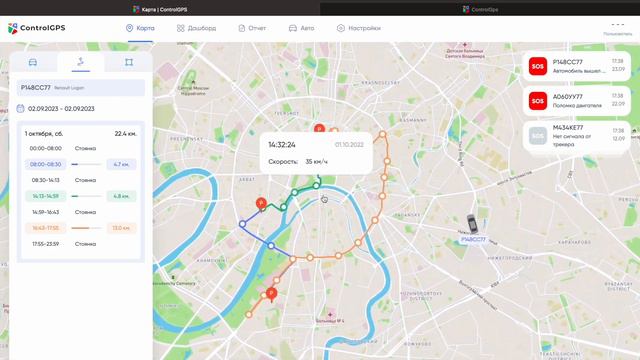The height and width of the screenshot is (360, 640).
Task: Click the blue route waypoint on the river crossing
Action: coord(271,246)
